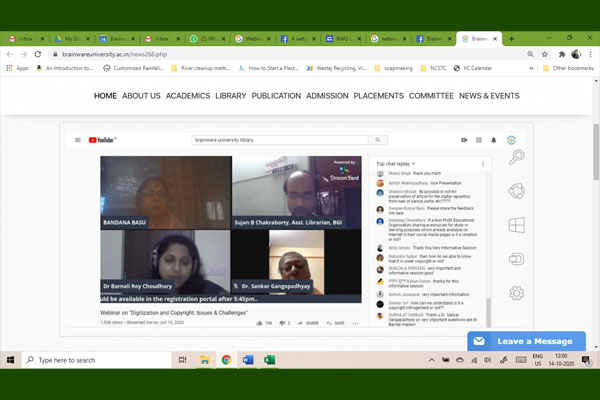This screenshot has width=600, height=400.
Task: Open the River cleanup bookmark folder
Action: tap(201, 68)
